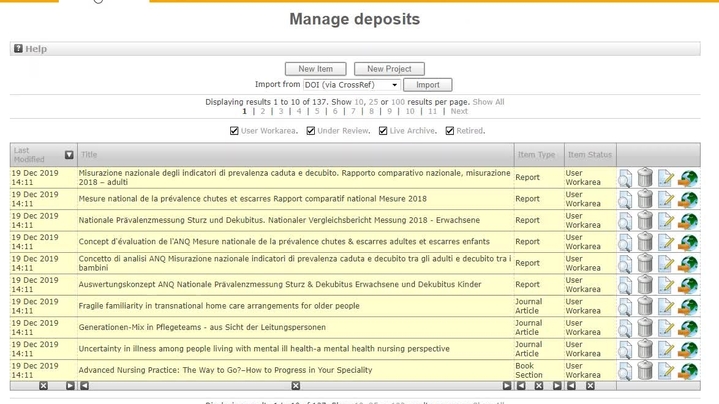The height and width of the screenshot is (404, 719).
Task: Delete the Mesure national de la prévalence item
Action: pyautogui.click(x=645, y=199)
